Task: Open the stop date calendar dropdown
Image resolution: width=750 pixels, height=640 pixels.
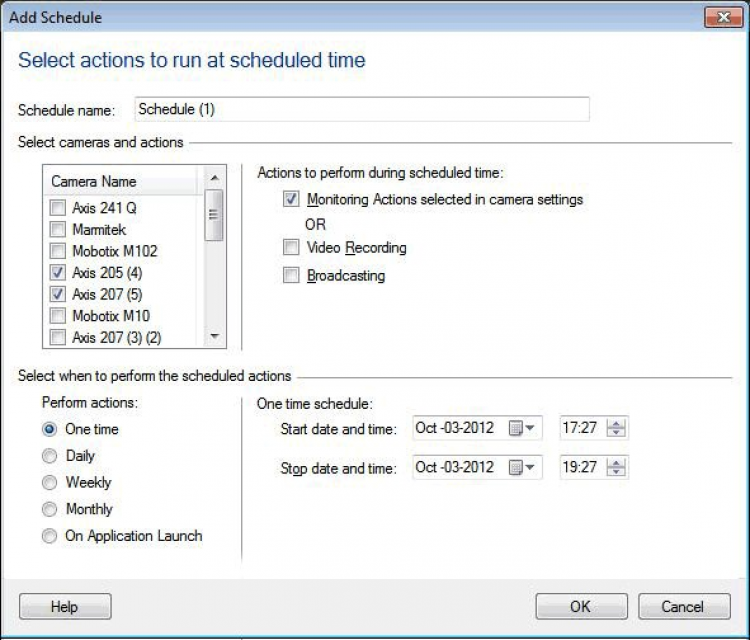Action: (522, 468)
